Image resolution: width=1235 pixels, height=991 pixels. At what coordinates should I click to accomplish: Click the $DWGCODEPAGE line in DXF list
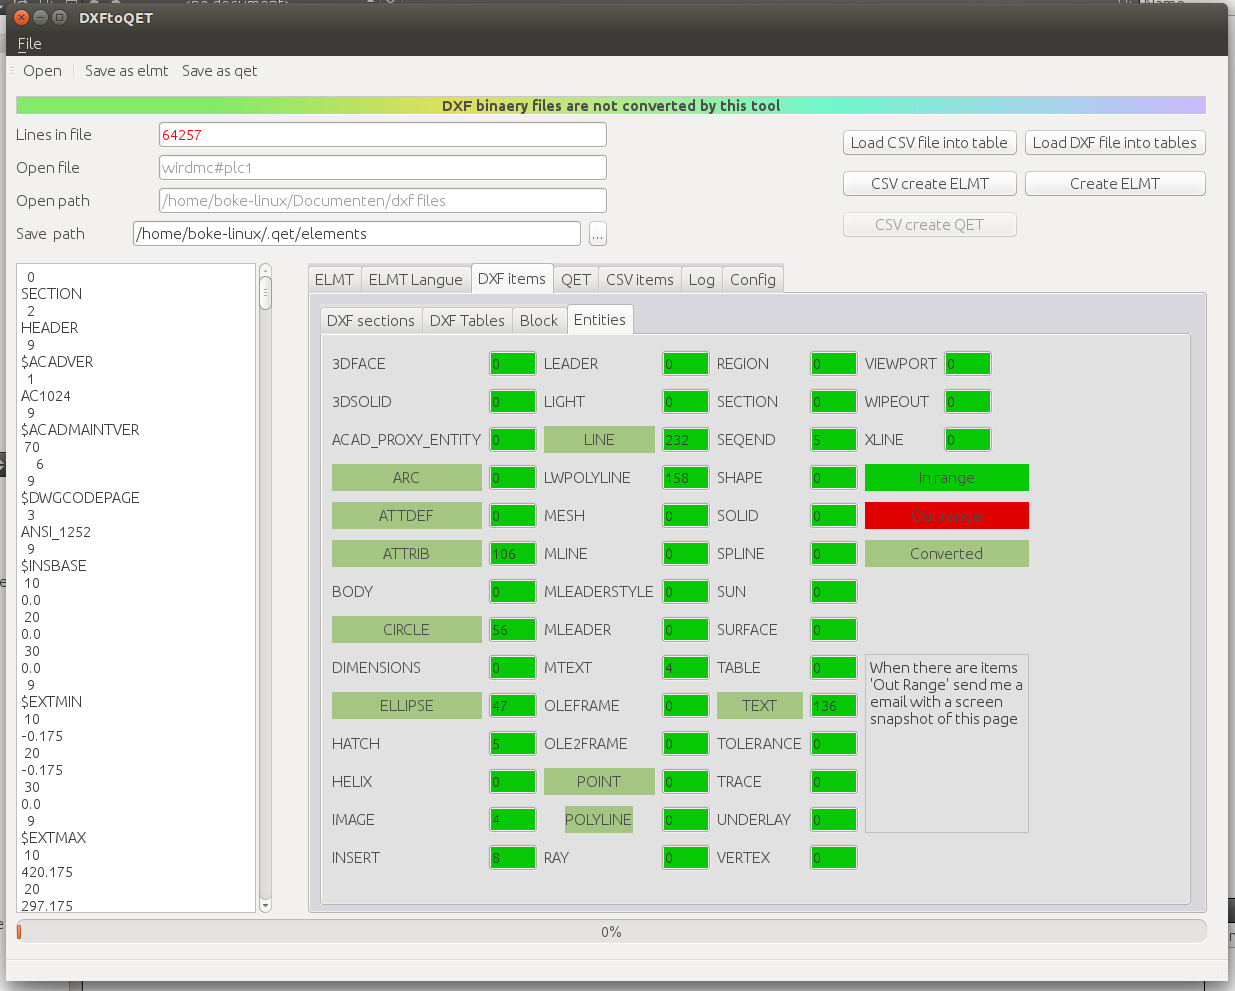coord(80,498)
